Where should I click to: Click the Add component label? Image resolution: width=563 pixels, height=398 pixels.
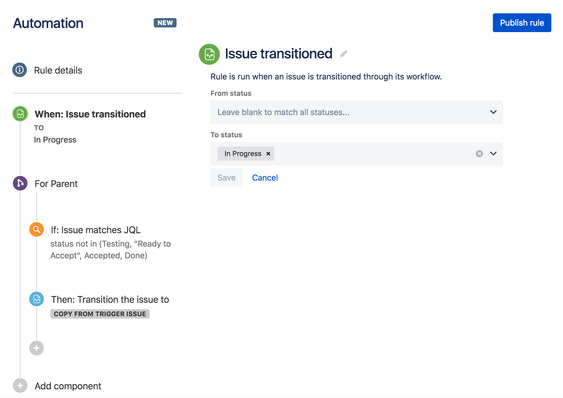coord(68,386)
